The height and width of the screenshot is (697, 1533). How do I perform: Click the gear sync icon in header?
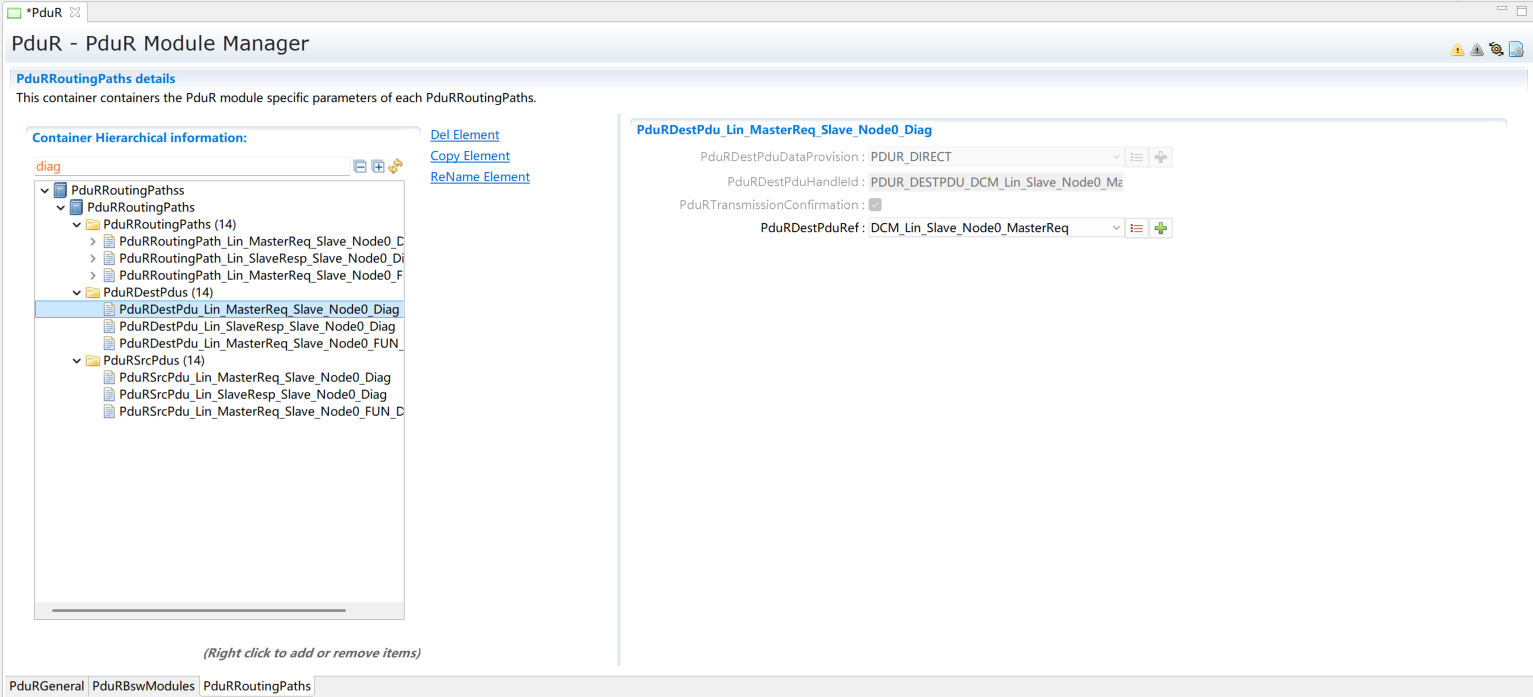tap(1496, 49)
